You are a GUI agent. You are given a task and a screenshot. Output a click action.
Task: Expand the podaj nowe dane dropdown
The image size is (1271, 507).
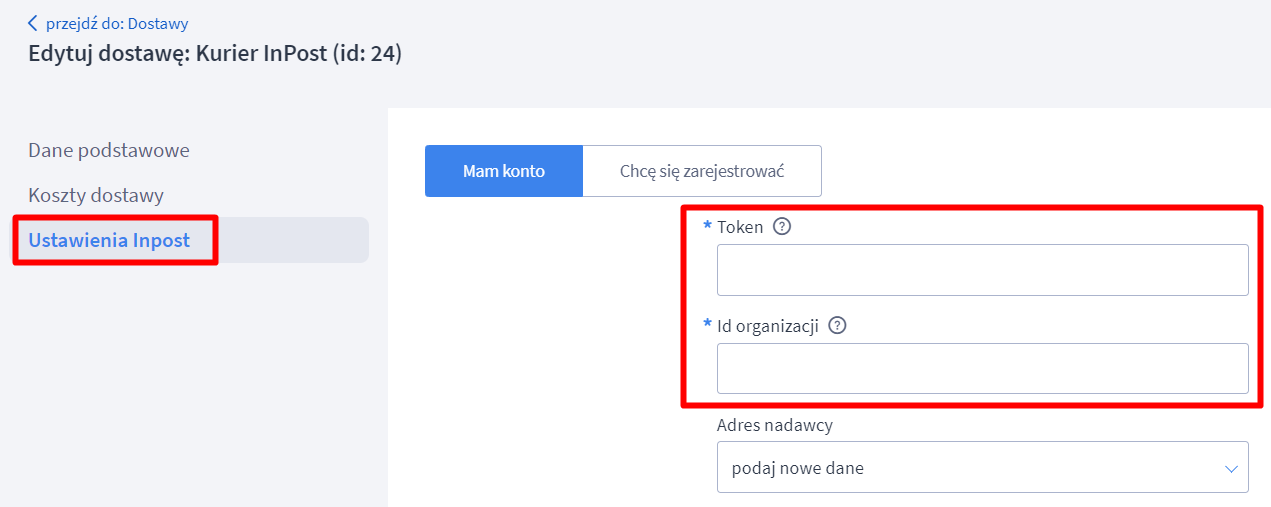[x=983, y=467]
